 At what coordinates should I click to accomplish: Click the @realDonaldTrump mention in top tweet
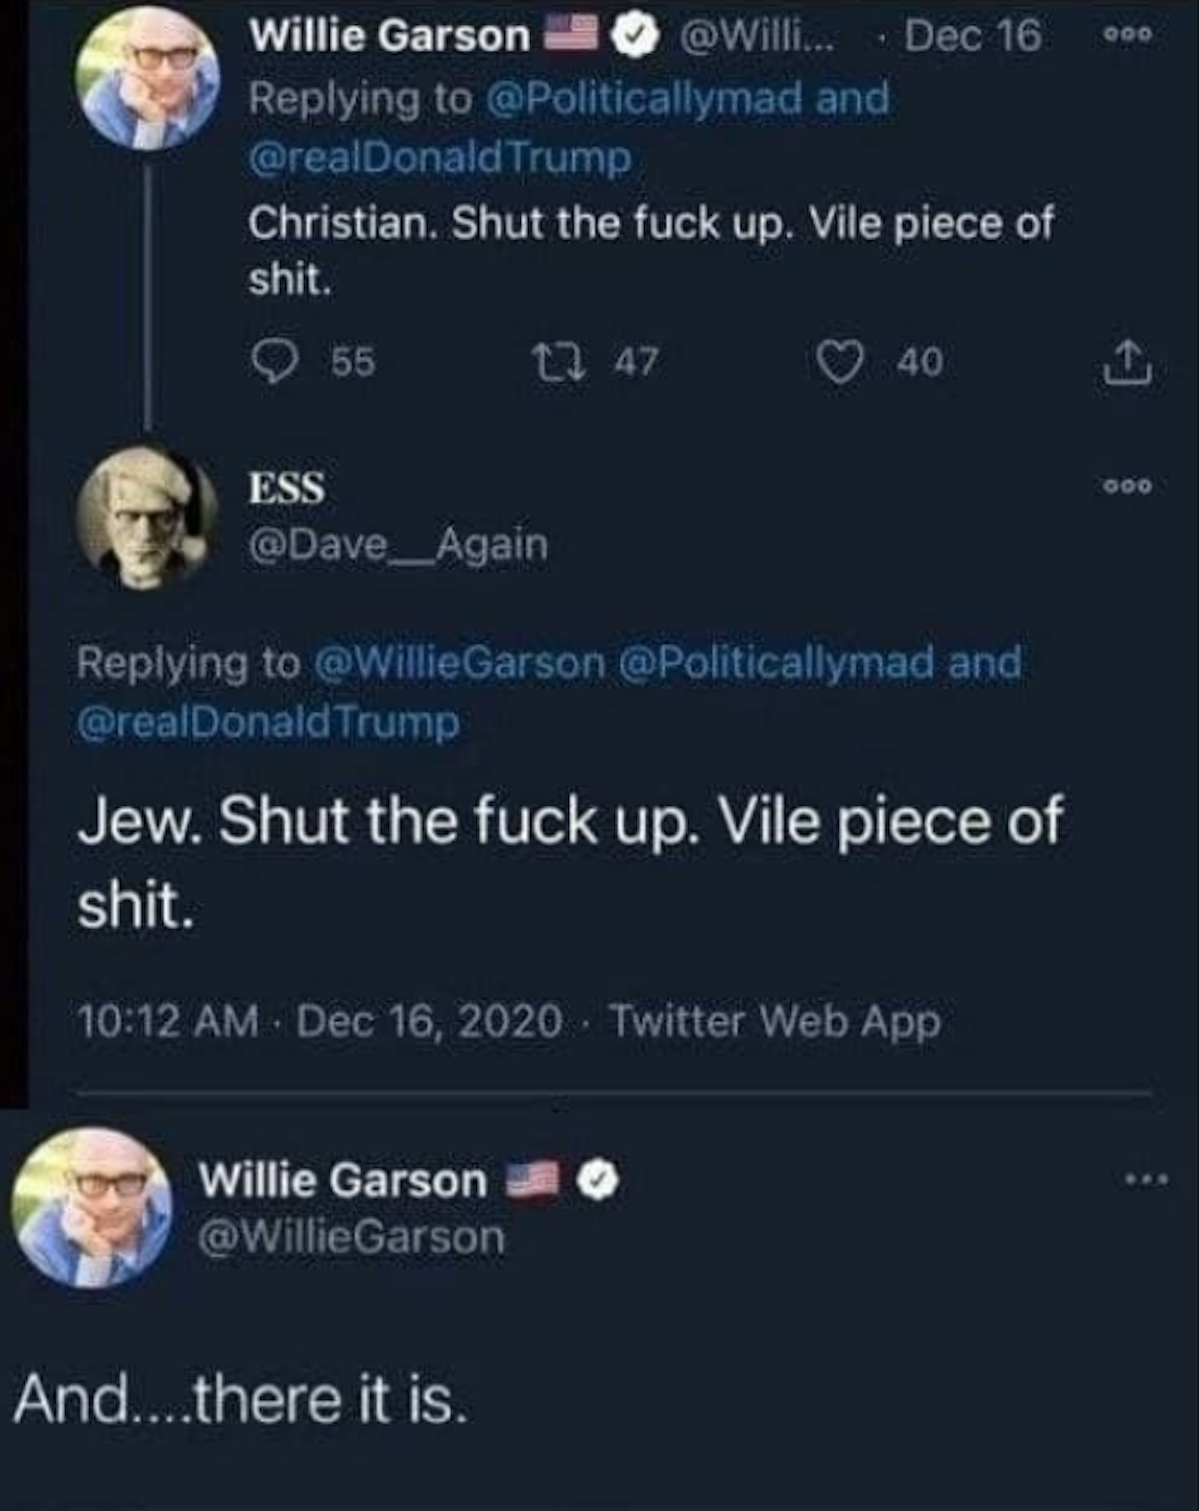pyautogui.click(x=440, y=159)
